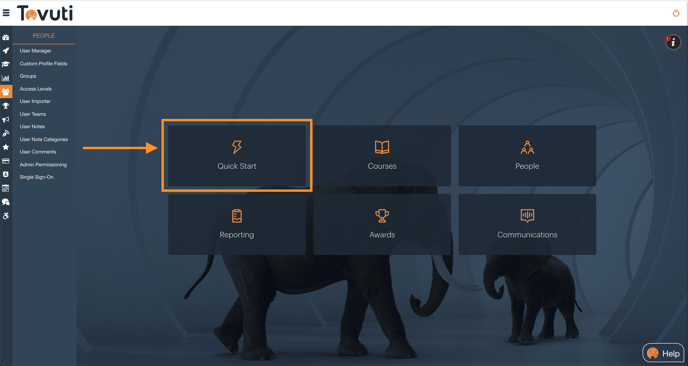This screenshot has width=688, height=366.
Task: Open the Courses tile
Action: tap(382, 156)
